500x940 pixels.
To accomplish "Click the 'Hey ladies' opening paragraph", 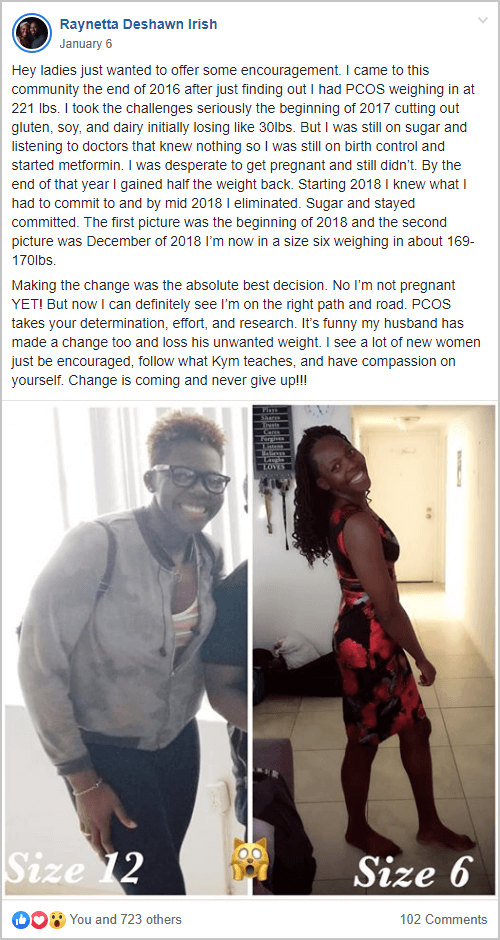I will click(245, 168).
